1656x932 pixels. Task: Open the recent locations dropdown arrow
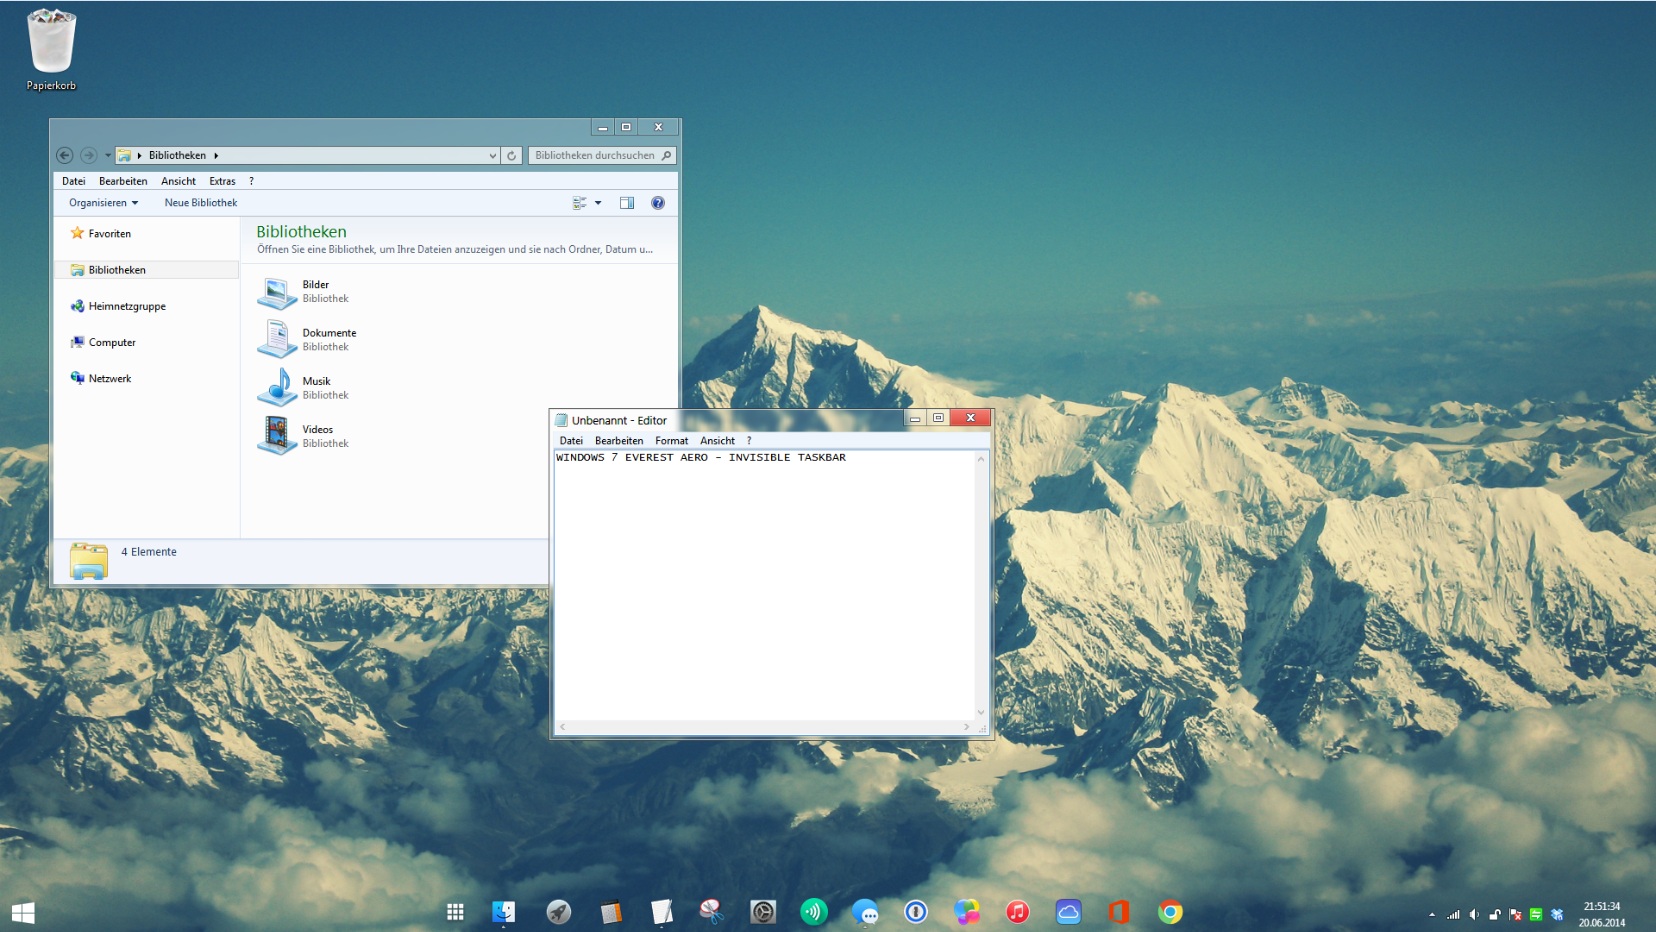pyautogui.click(x=107, y=155)
